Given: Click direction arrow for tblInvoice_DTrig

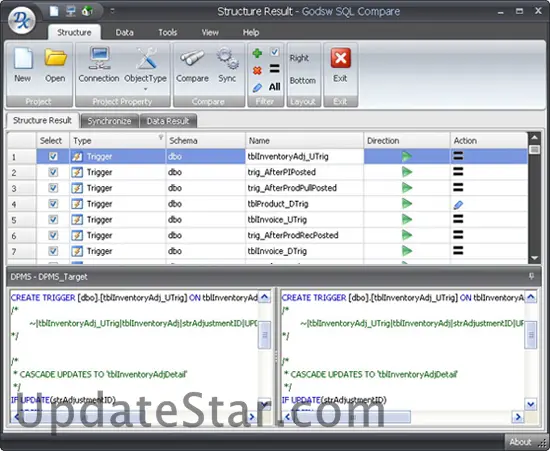Looking at the screenshot, I should (407, 251).
